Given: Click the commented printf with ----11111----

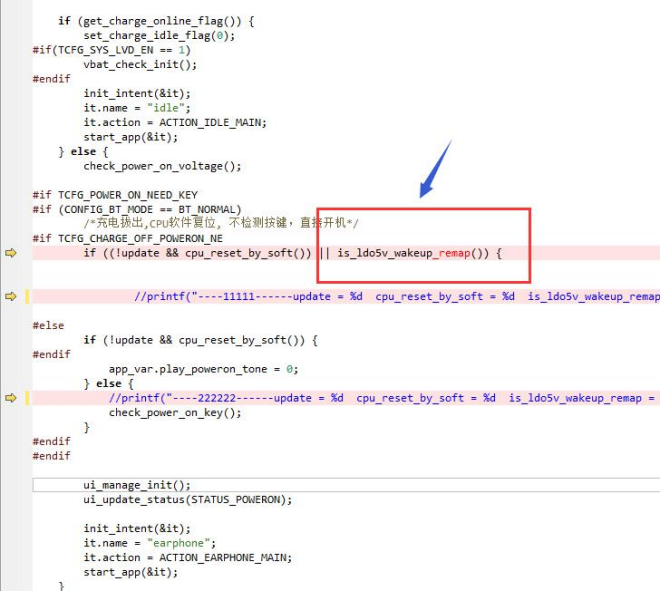Looking at the screenshot, I should pos(397,296).
